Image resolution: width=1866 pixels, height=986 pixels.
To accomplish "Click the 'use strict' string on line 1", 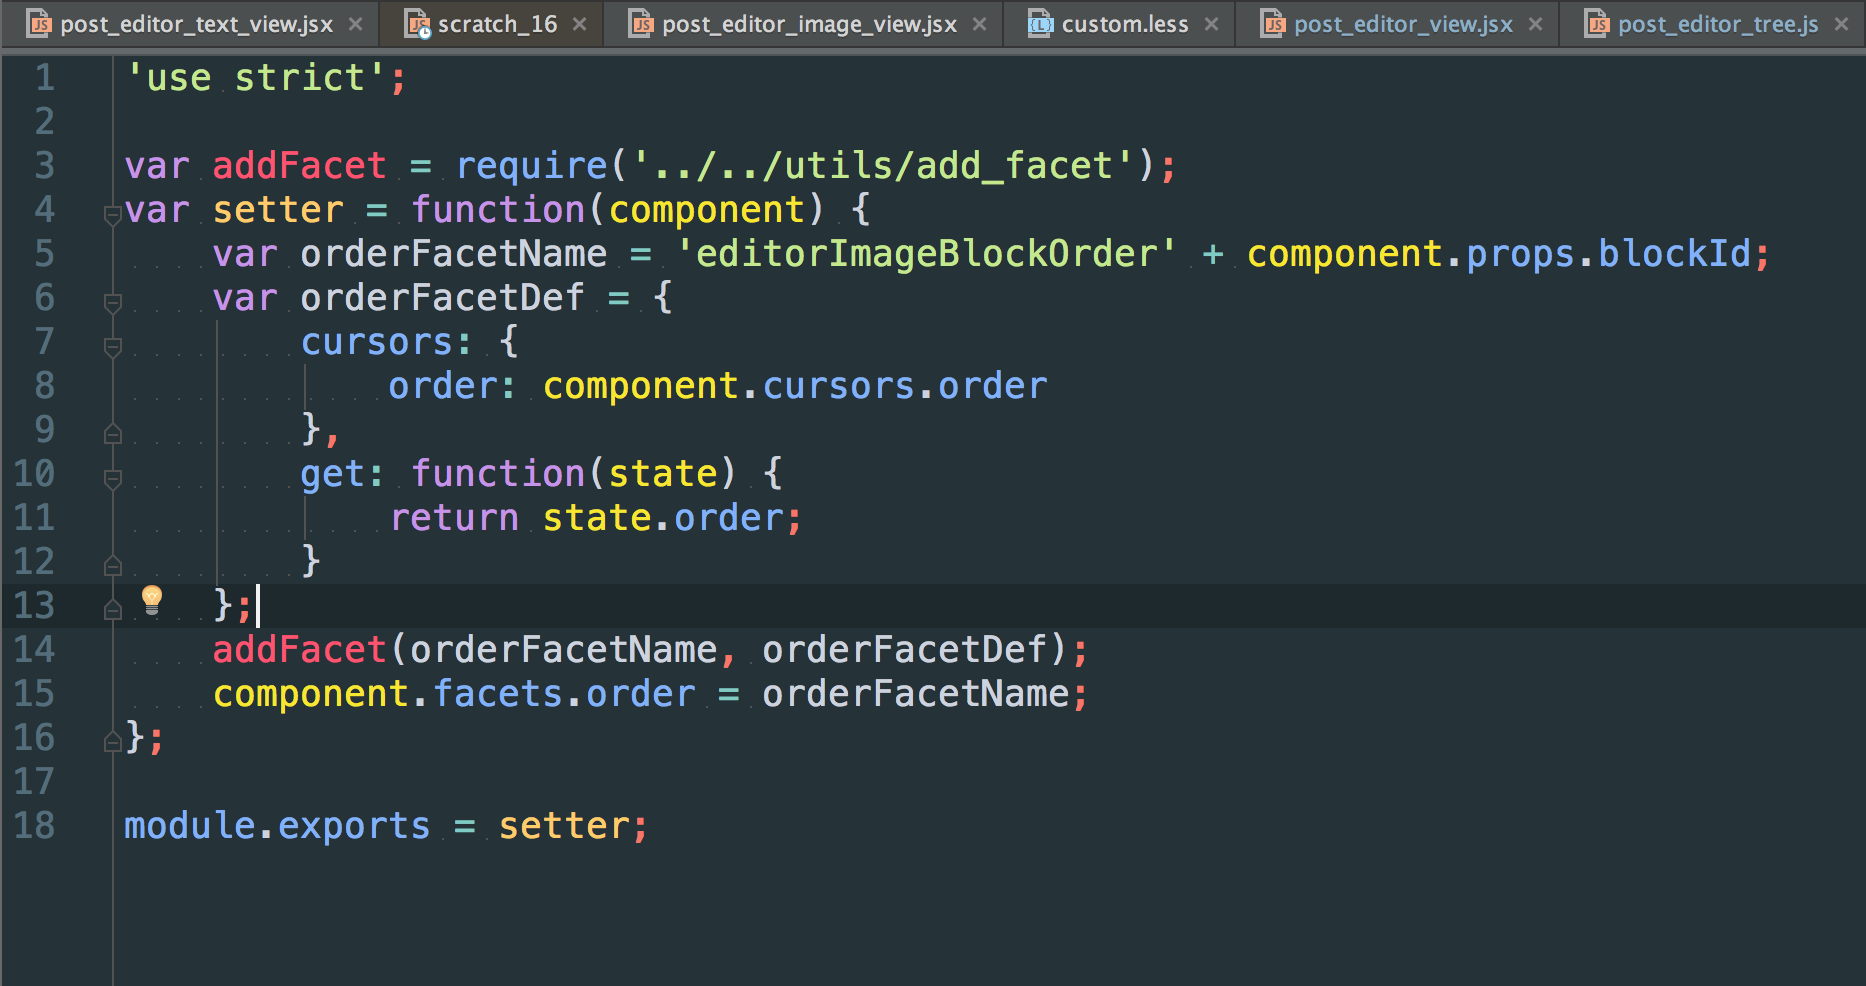I will [256, 78].
